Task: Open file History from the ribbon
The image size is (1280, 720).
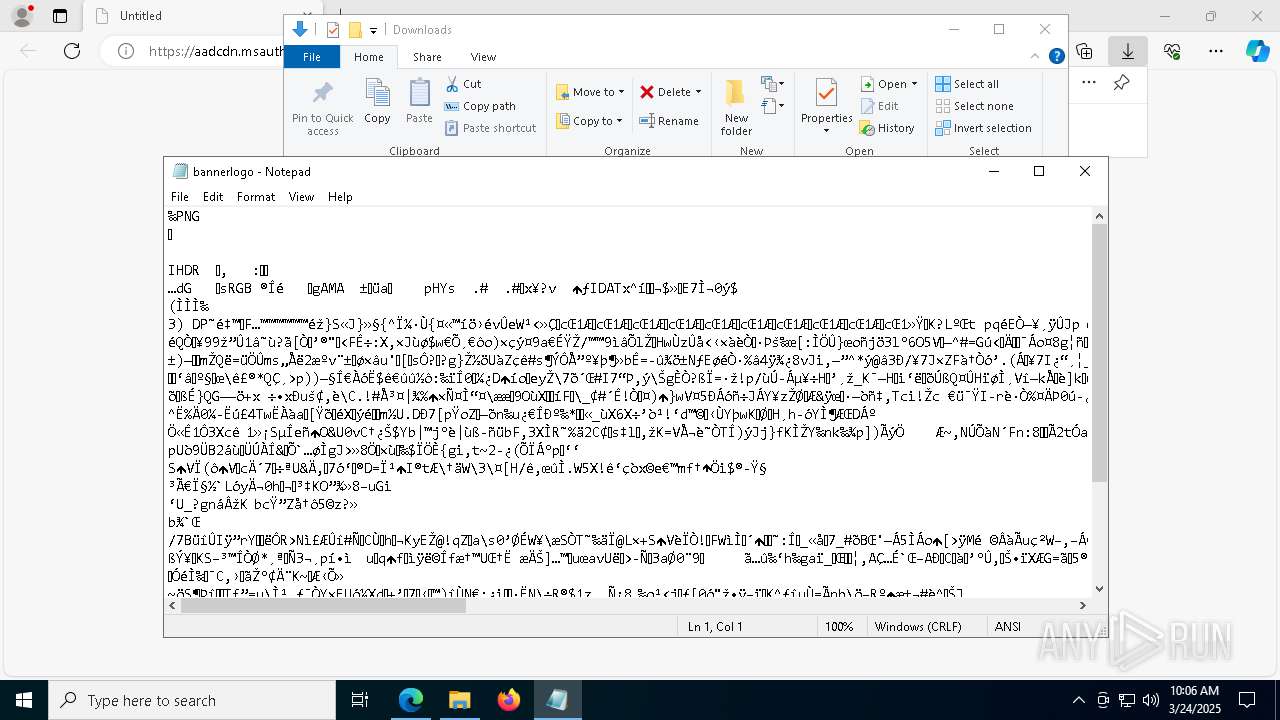Action: pyautogui.click(x=886, y=128)
